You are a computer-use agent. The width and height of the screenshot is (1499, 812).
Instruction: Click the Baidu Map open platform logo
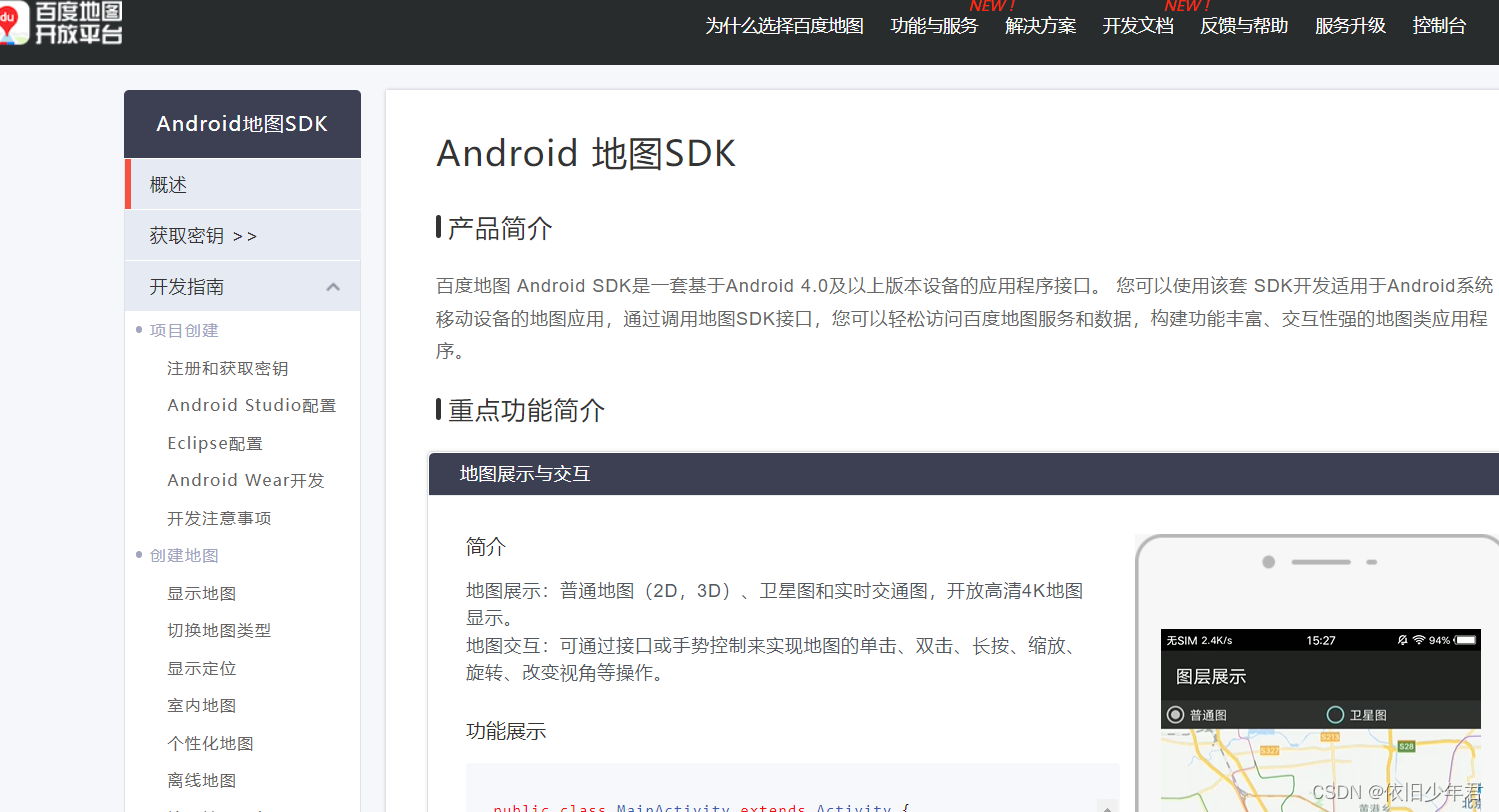(x=62, y=22)
